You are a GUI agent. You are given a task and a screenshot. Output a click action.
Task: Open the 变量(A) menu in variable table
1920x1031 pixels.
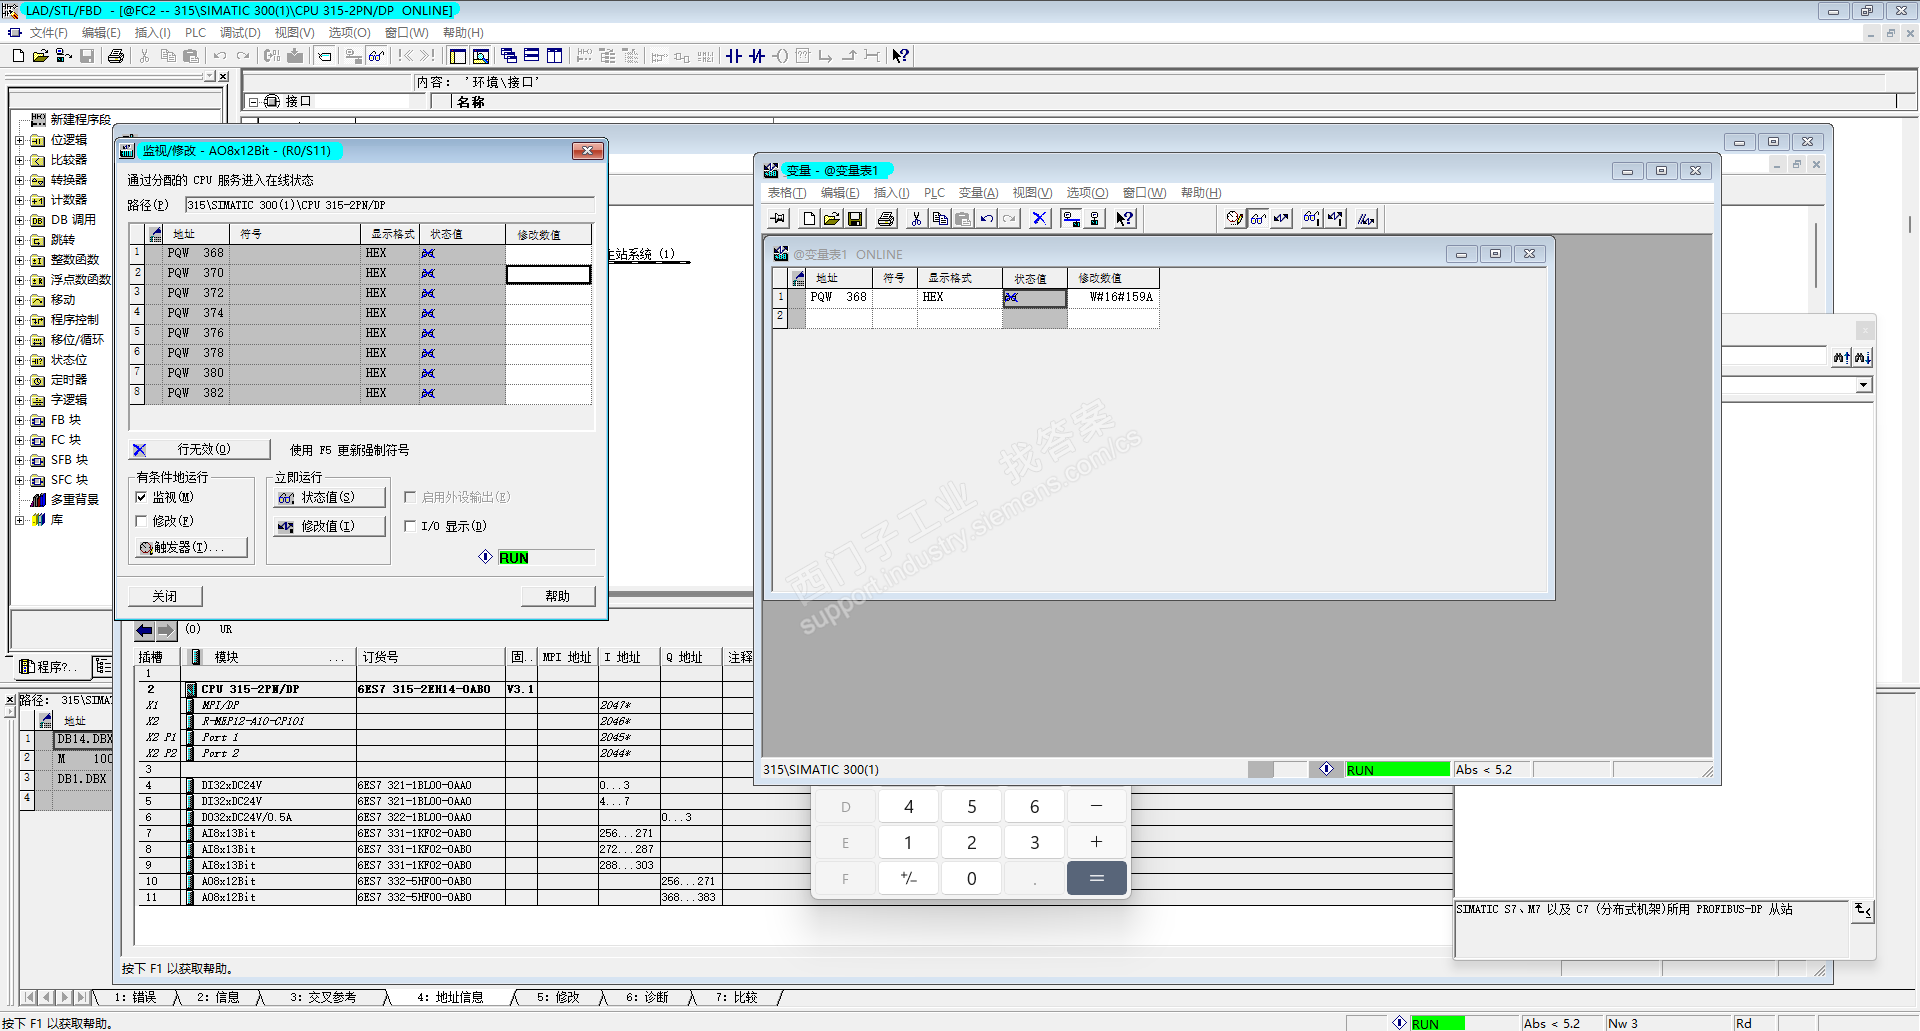[978, 193]
